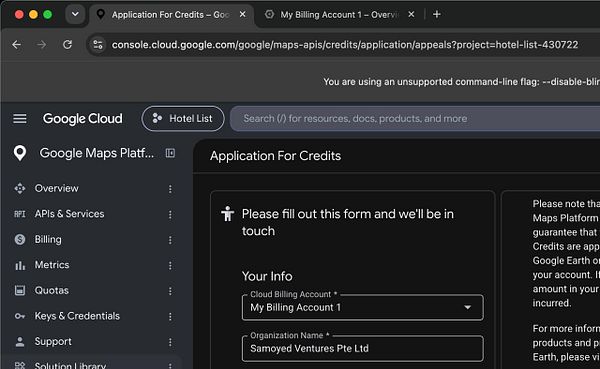600x369 pixels.
Task: Collapse the Google Maps Platform side panel
Action: [170, 153]
